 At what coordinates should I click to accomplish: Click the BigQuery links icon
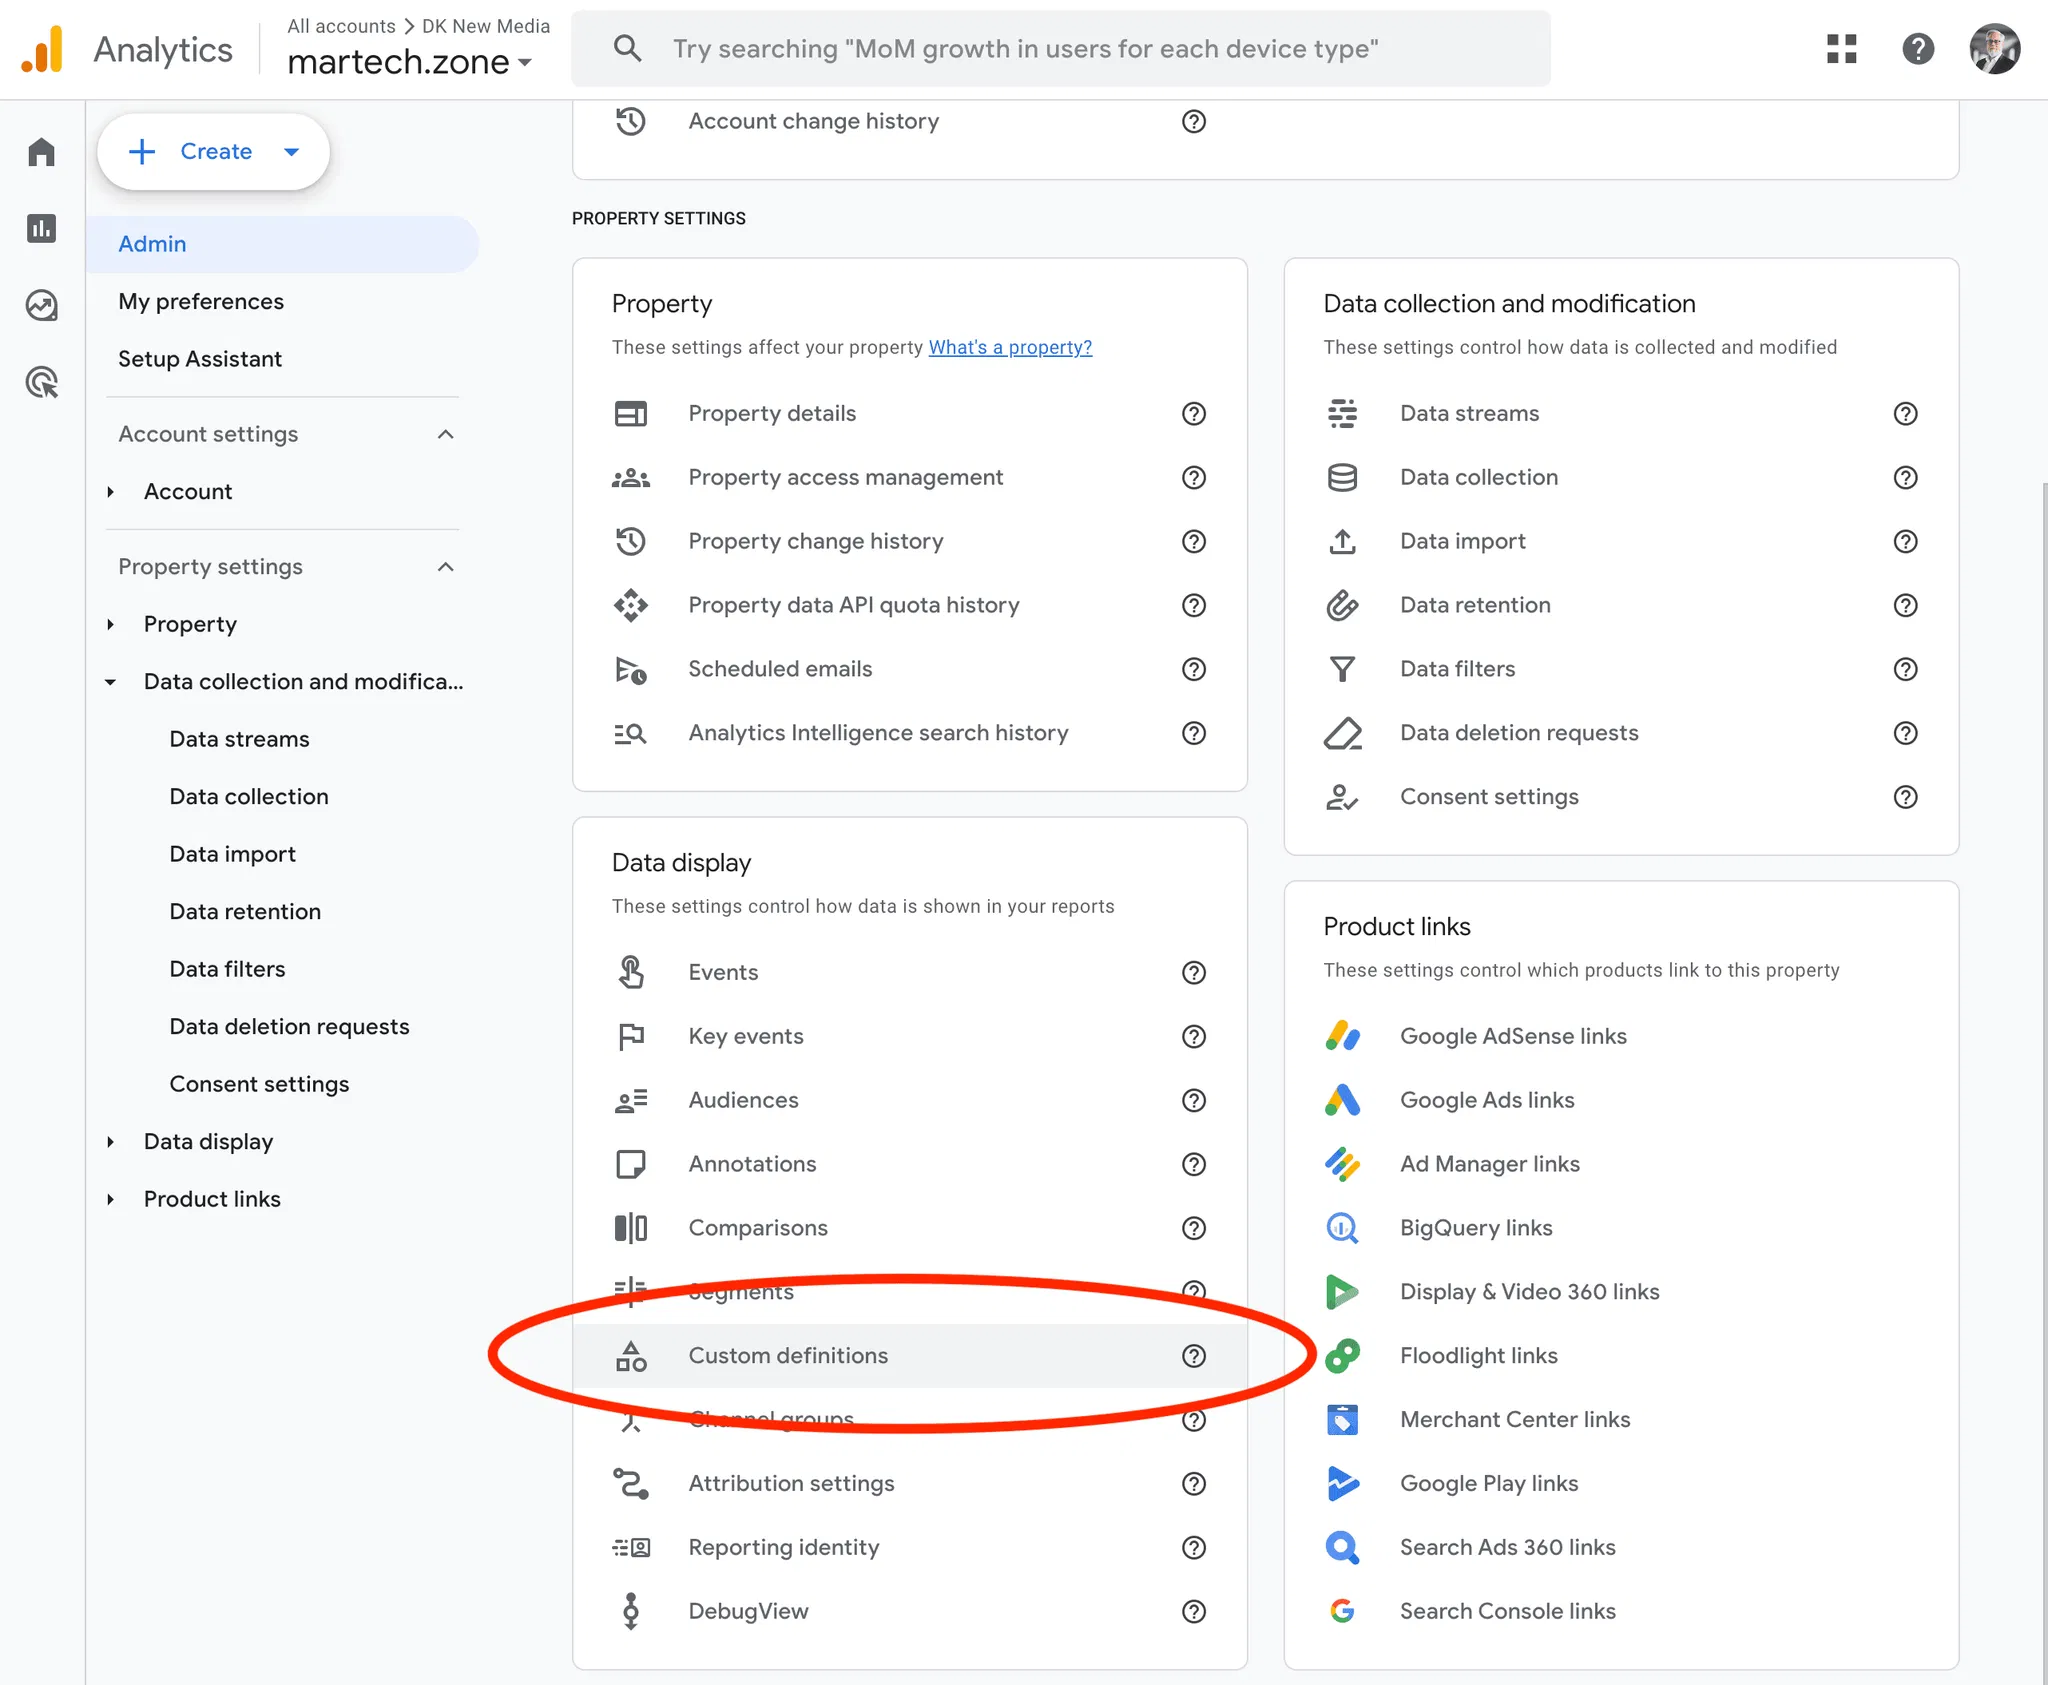click(1342, 1227)
